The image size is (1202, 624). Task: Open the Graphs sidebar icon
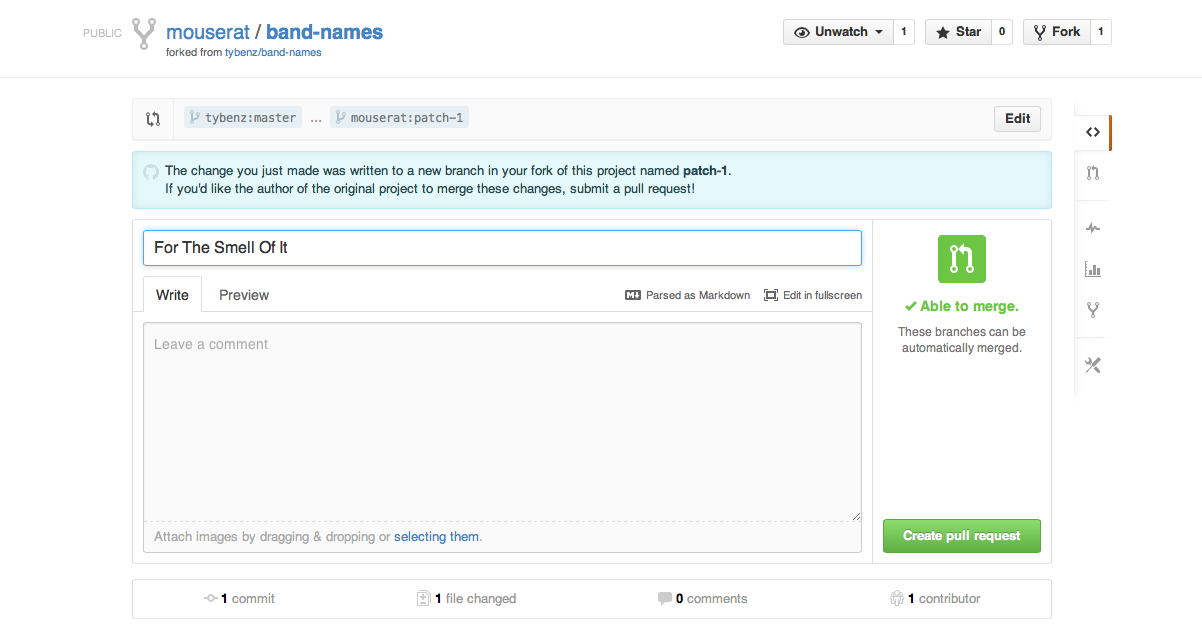point(1092,269)
